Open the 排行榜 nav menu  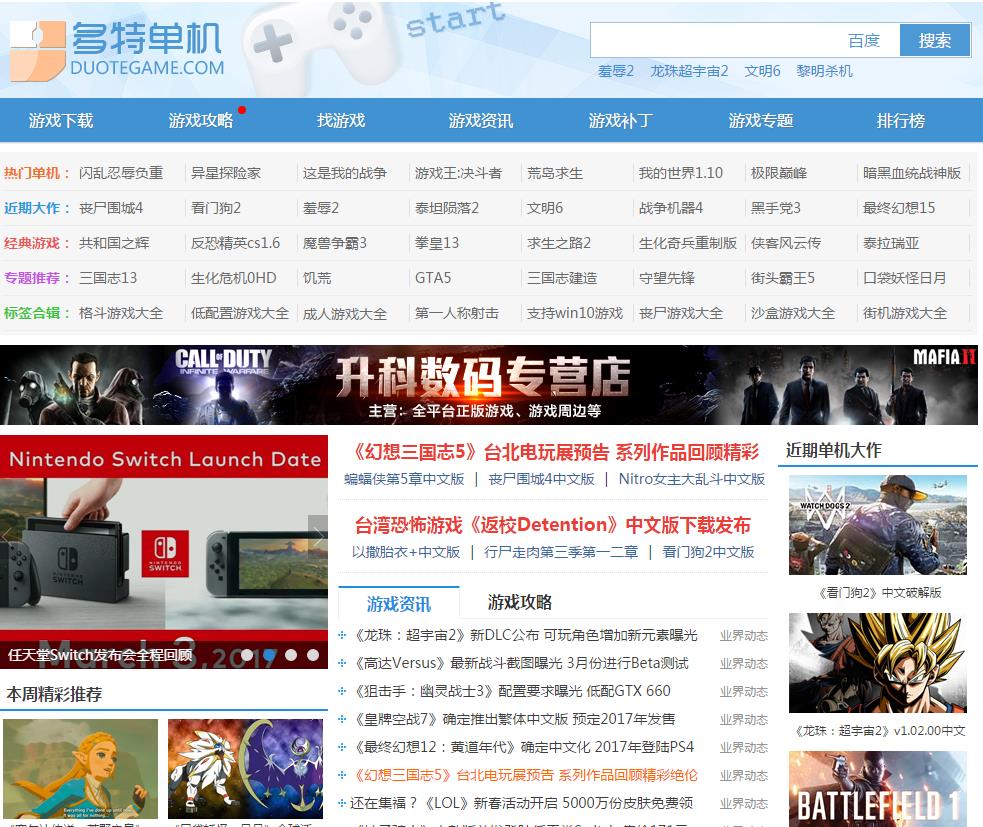tap(901, 120)
